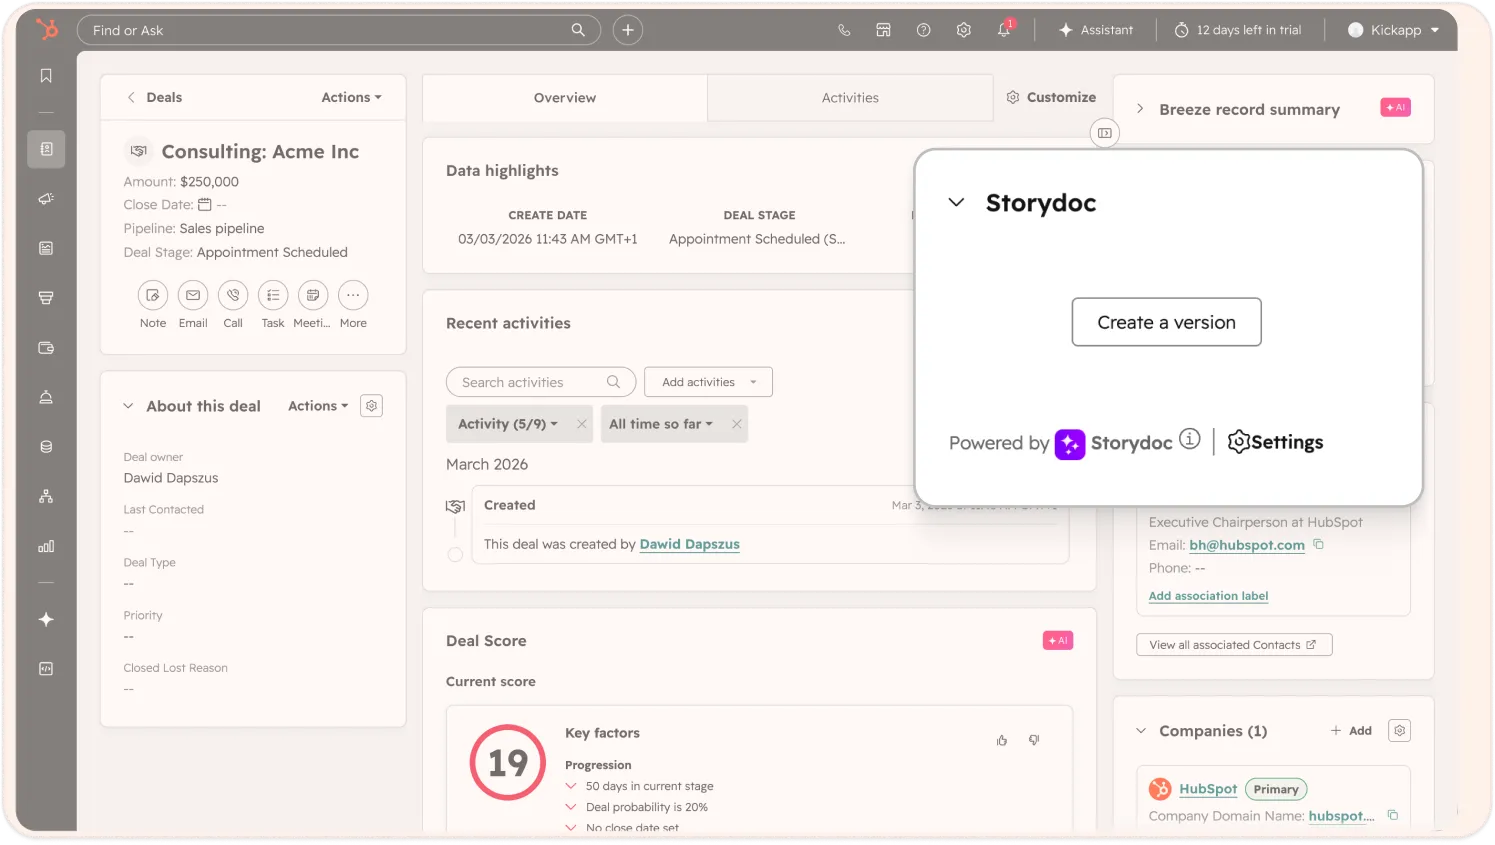Open About this deal Actions dropdown
The image size is (1495, 845).
[x=318, y=406]
